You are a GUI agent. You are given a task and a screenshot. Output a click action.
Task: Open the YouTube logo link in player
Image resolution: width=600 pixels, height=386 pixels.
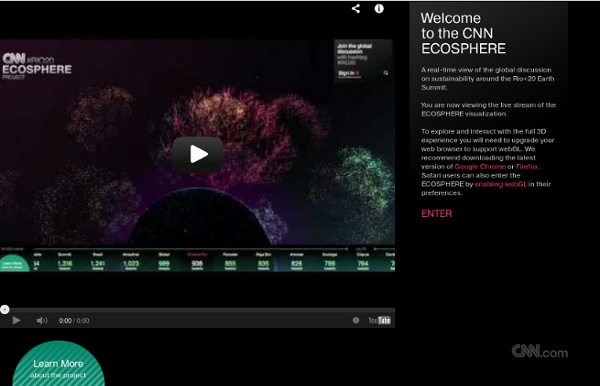tap(379, 320)
